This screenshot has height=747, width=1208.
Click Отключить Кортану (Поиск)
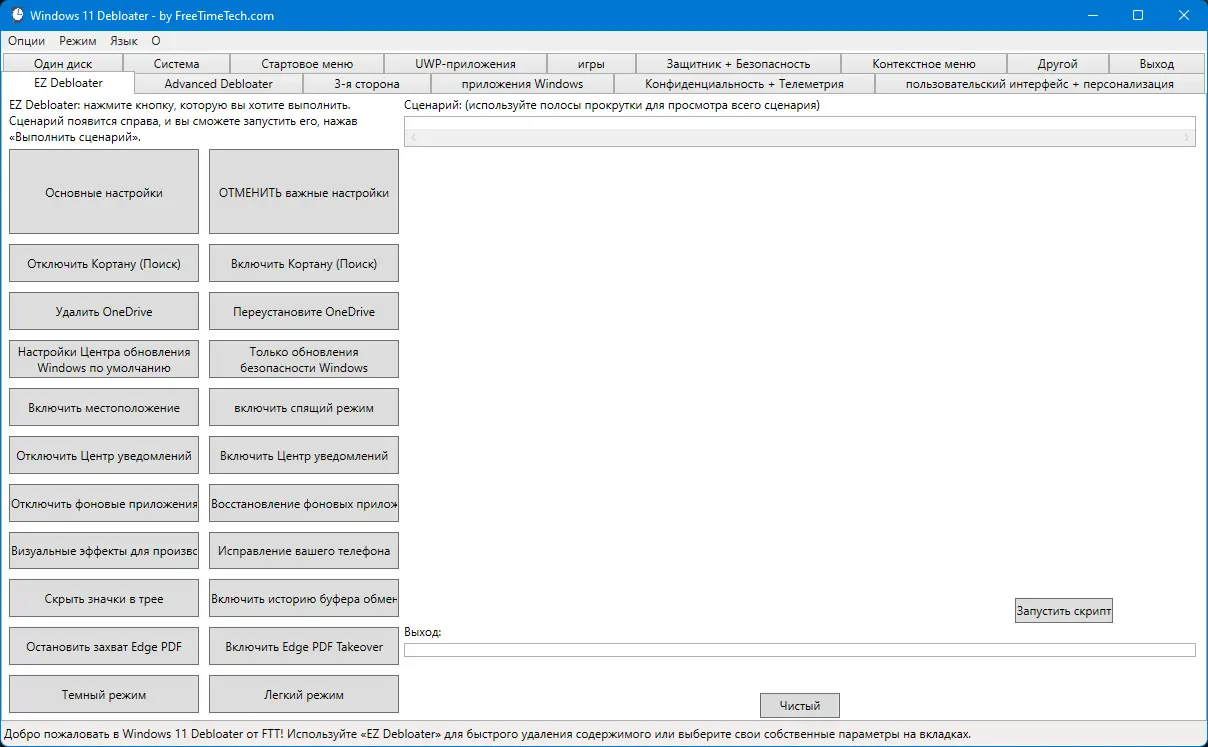click(x=104, y=263)
